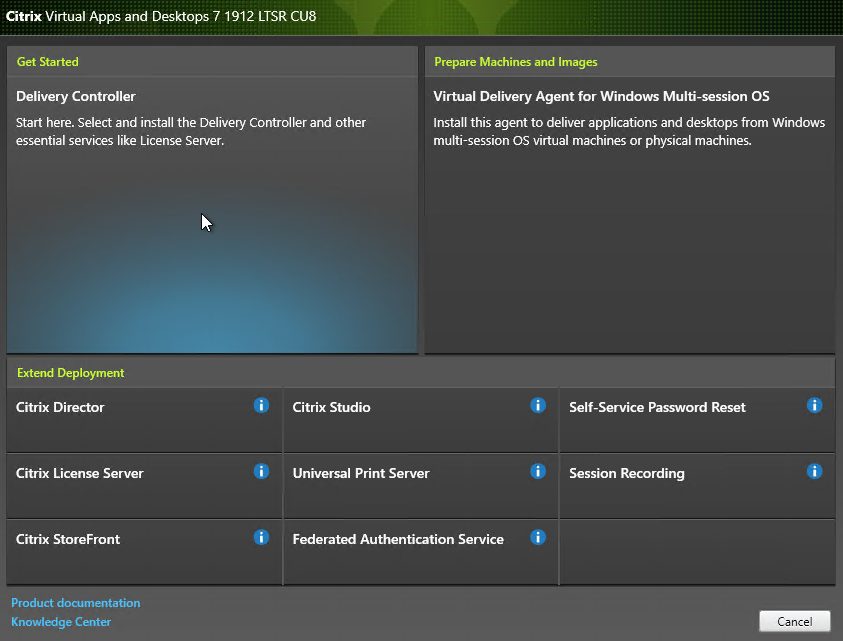
Task: Install Citrix Director component
Action: 144,420
